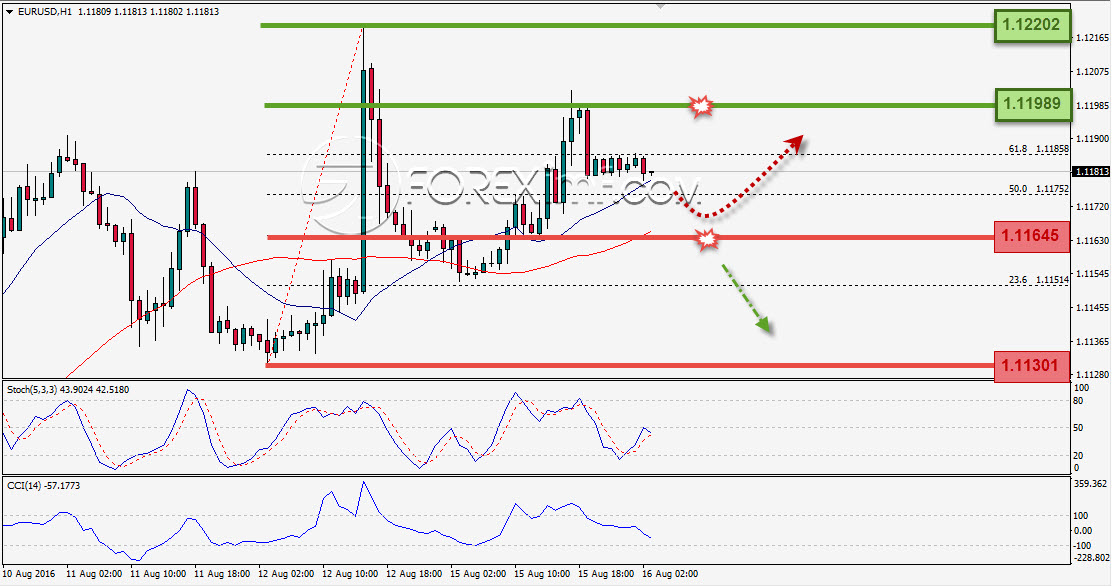Click price axis value 1.11455
This screenshot has width=1112, height=586.
[x=1092, y=308]
